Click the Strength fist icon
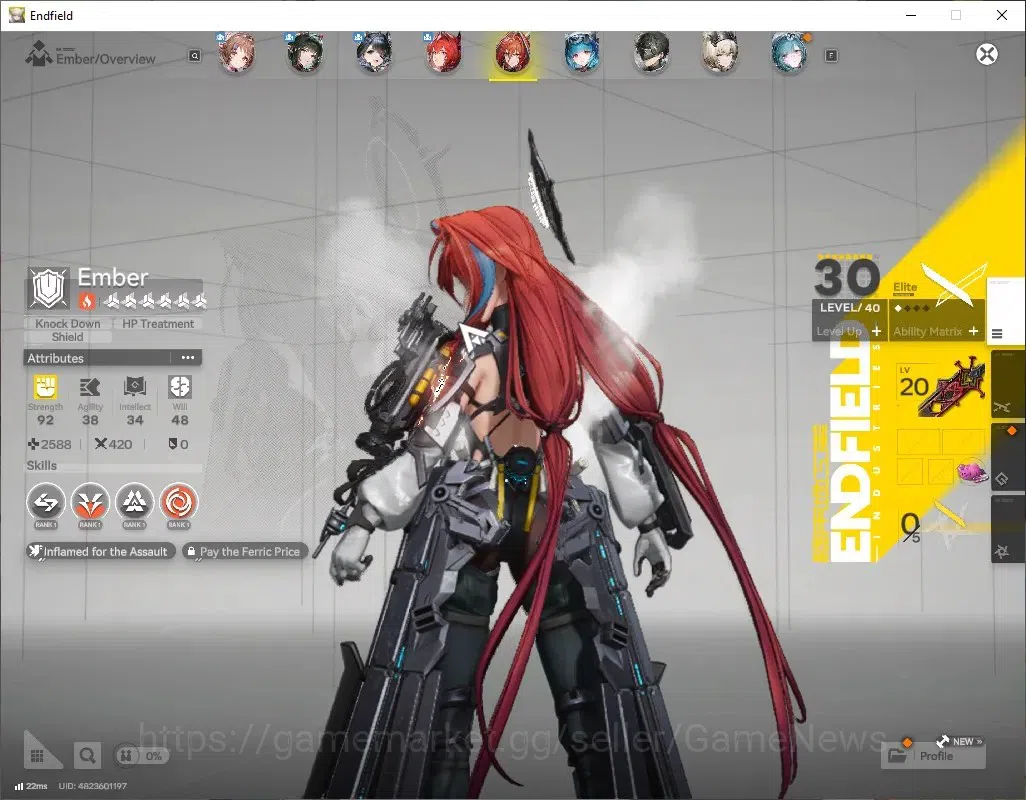This screenshot has width=1026, height=800. pos(45,387)
